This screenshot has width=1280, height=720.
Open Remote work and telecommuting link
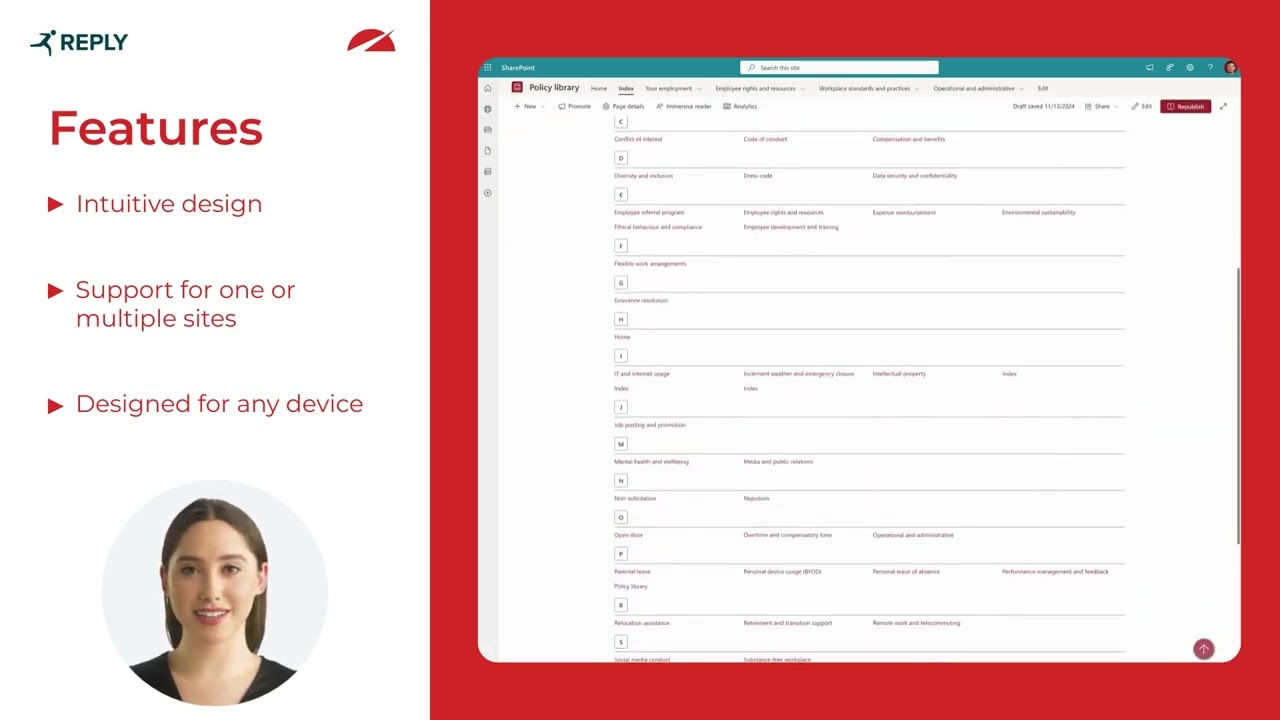tap(916, 623)
